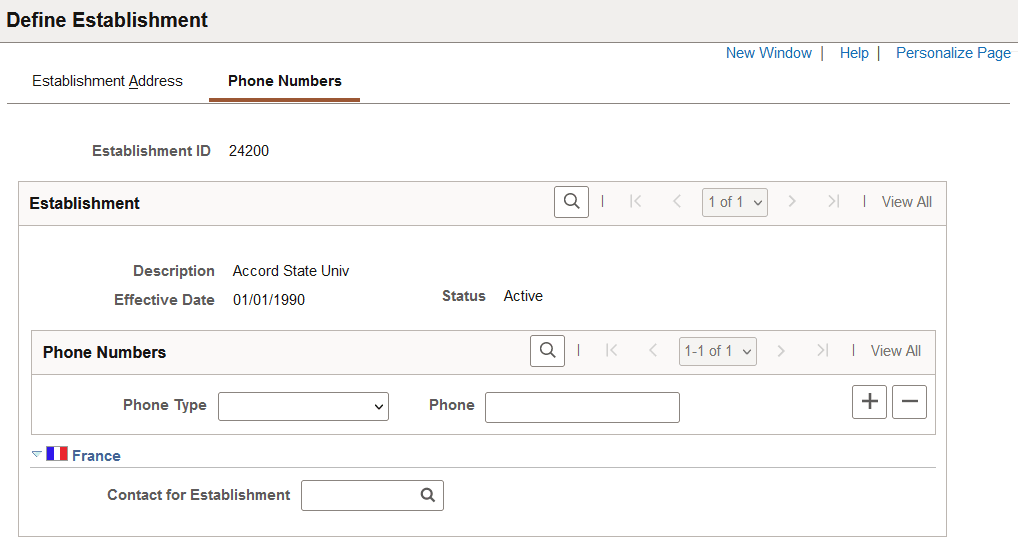
Task: Click the Establishment search magnifier icon
Action: click(571, 202)
